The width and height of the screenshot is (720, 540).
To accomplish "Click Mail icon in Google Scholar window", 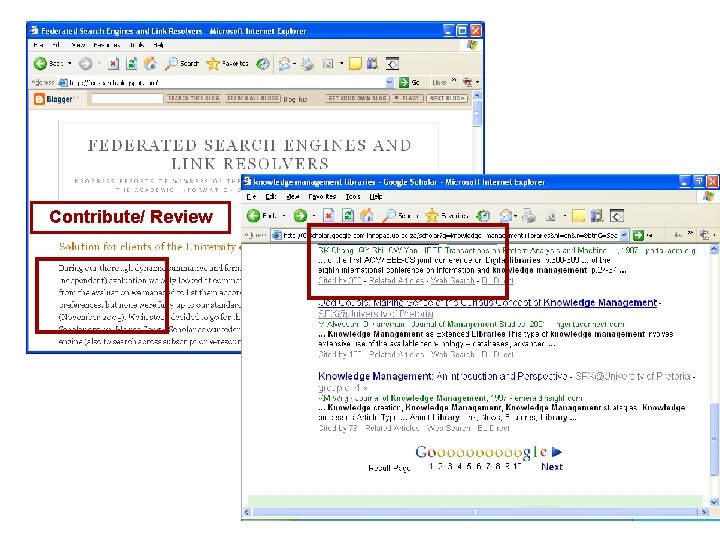I will [x=505, y=215].
